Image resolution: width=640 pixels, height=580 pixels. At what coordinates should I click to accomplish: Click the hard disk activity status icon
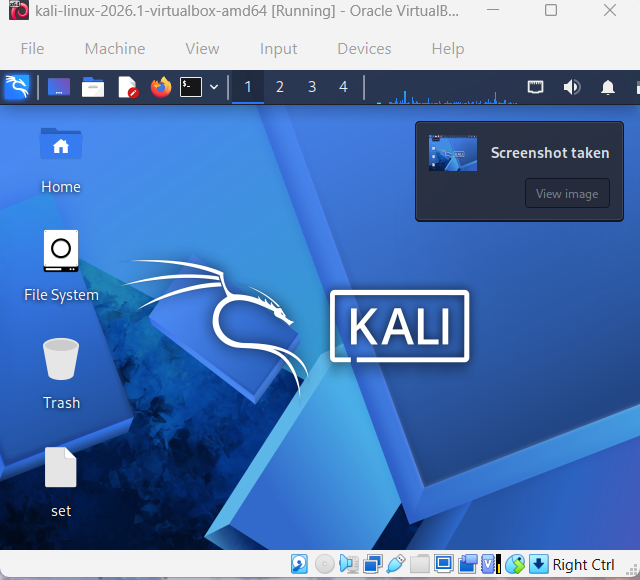[x=299, y=564]
